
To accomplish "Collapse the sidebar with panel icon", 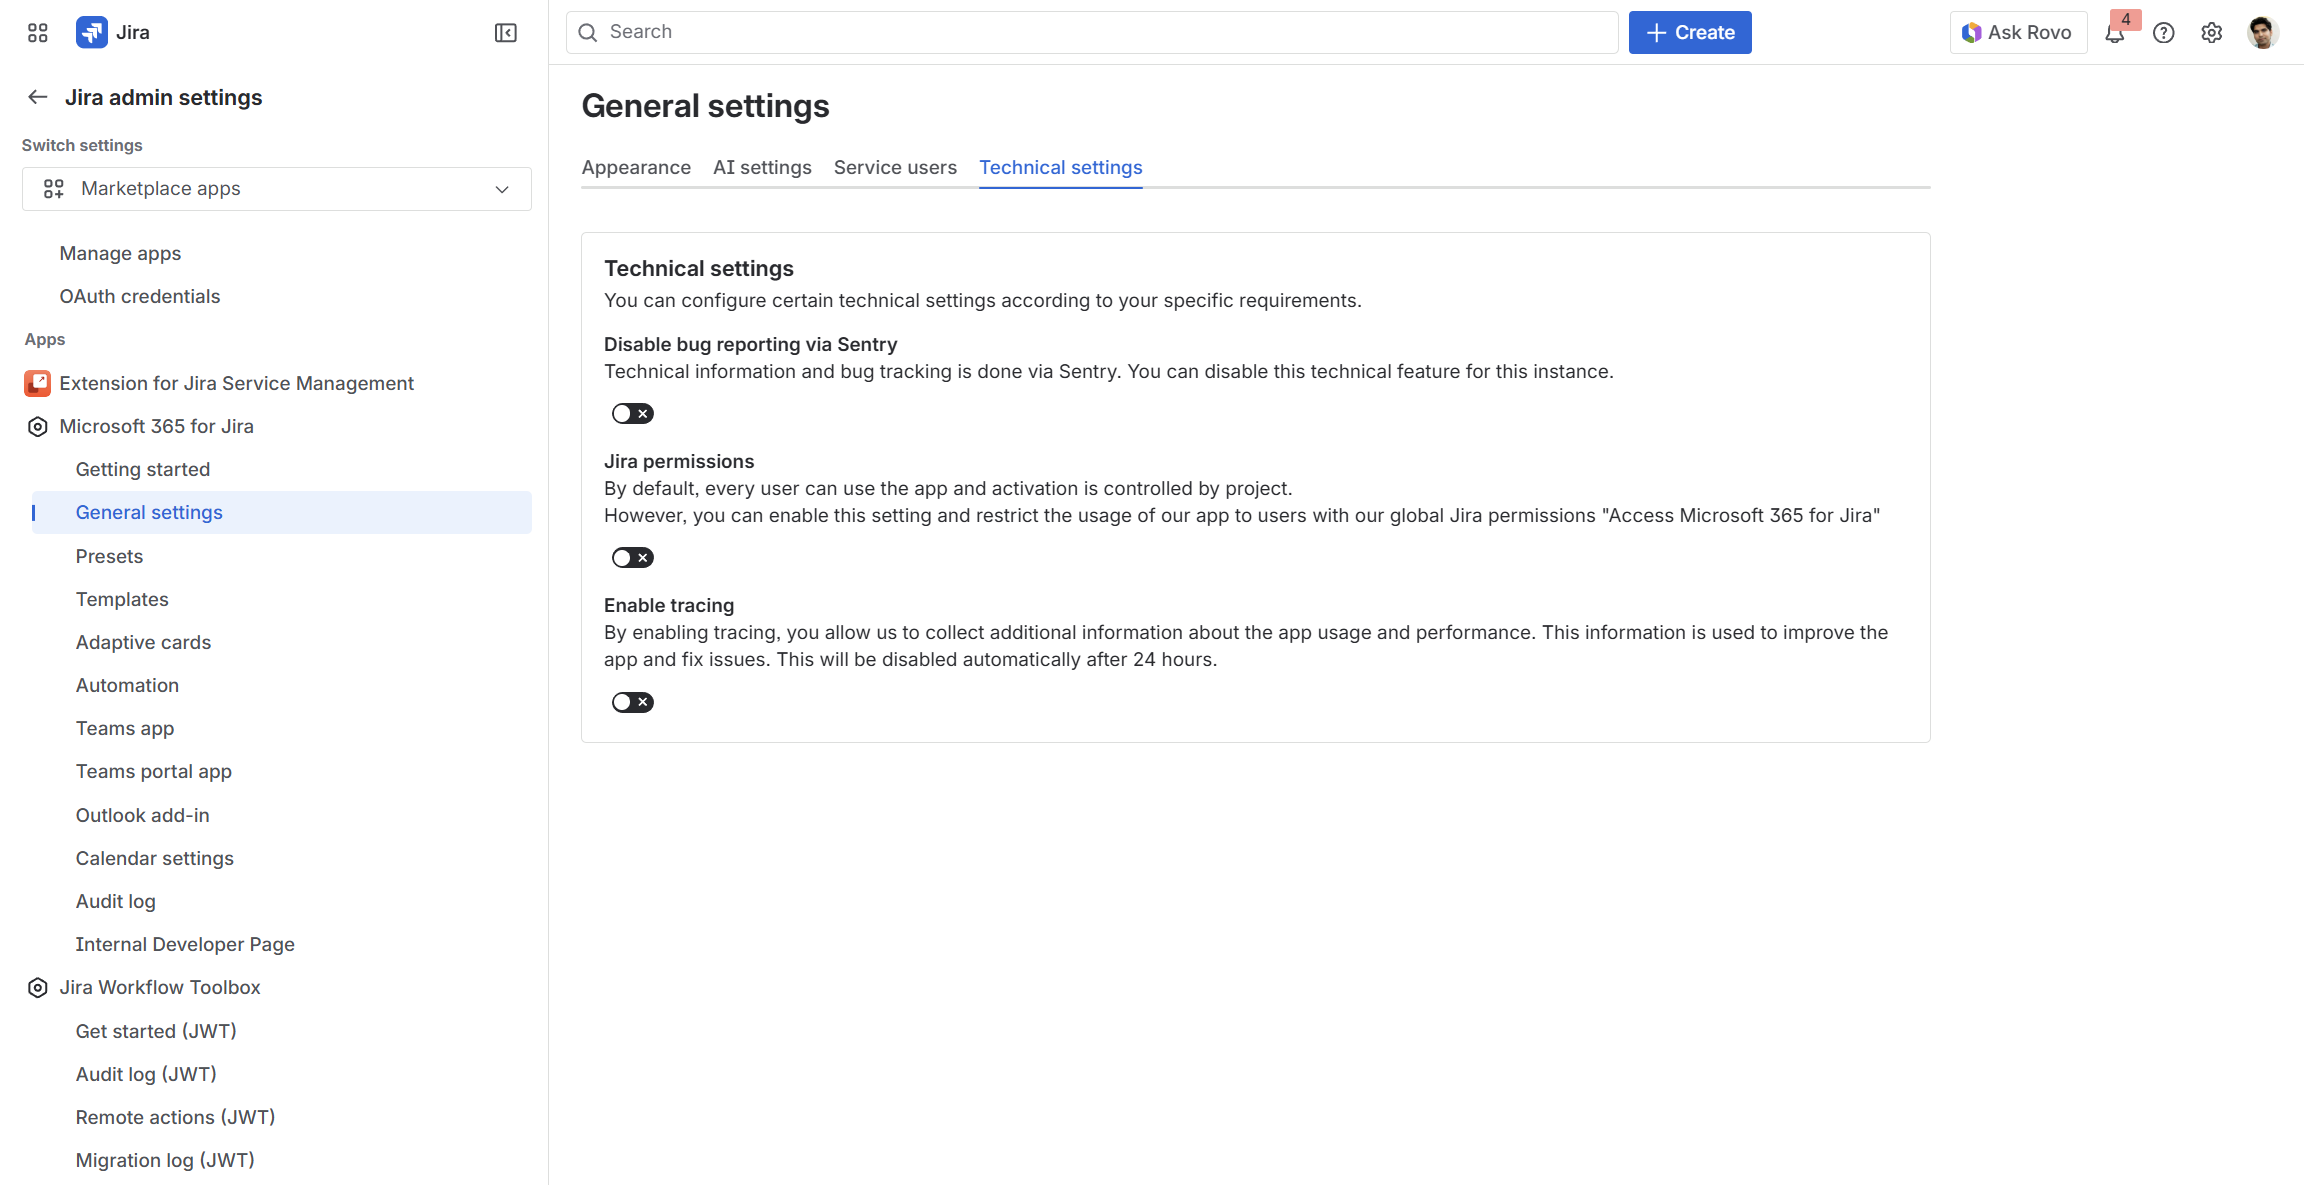I will click(506, 33).
